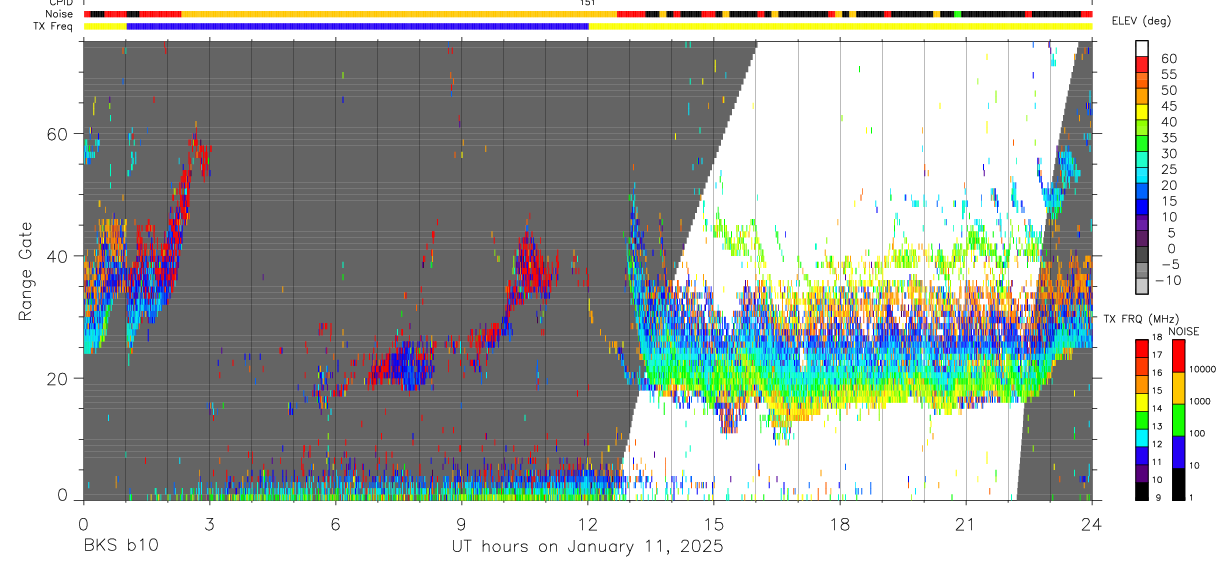
Task: Click the red 17–18 MHz TX FRQ swatch
Action: pyautogui.click(x=1141, y=348)
